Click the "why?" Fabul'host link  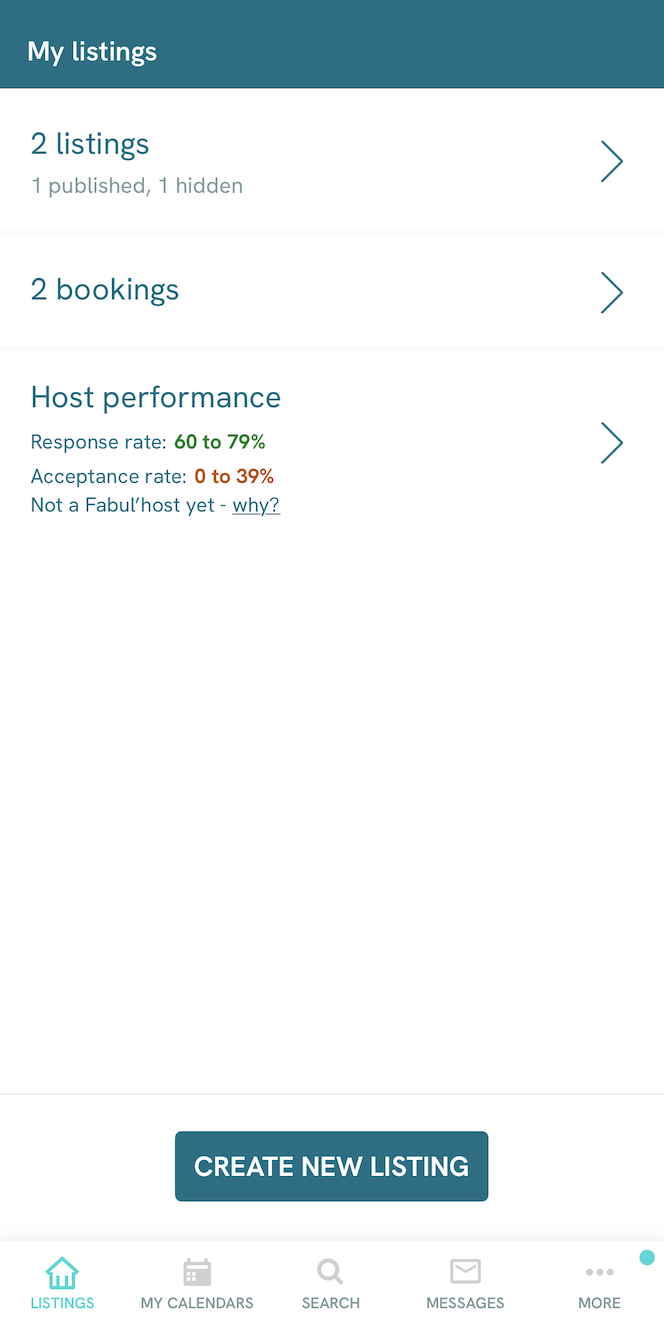256,505
